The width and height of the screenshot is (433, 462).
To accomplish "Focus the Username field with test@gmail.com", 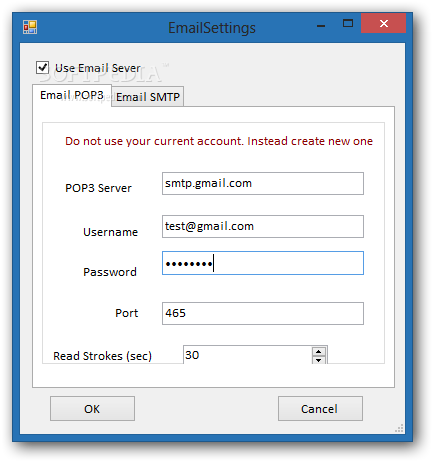I will [263, 227].
